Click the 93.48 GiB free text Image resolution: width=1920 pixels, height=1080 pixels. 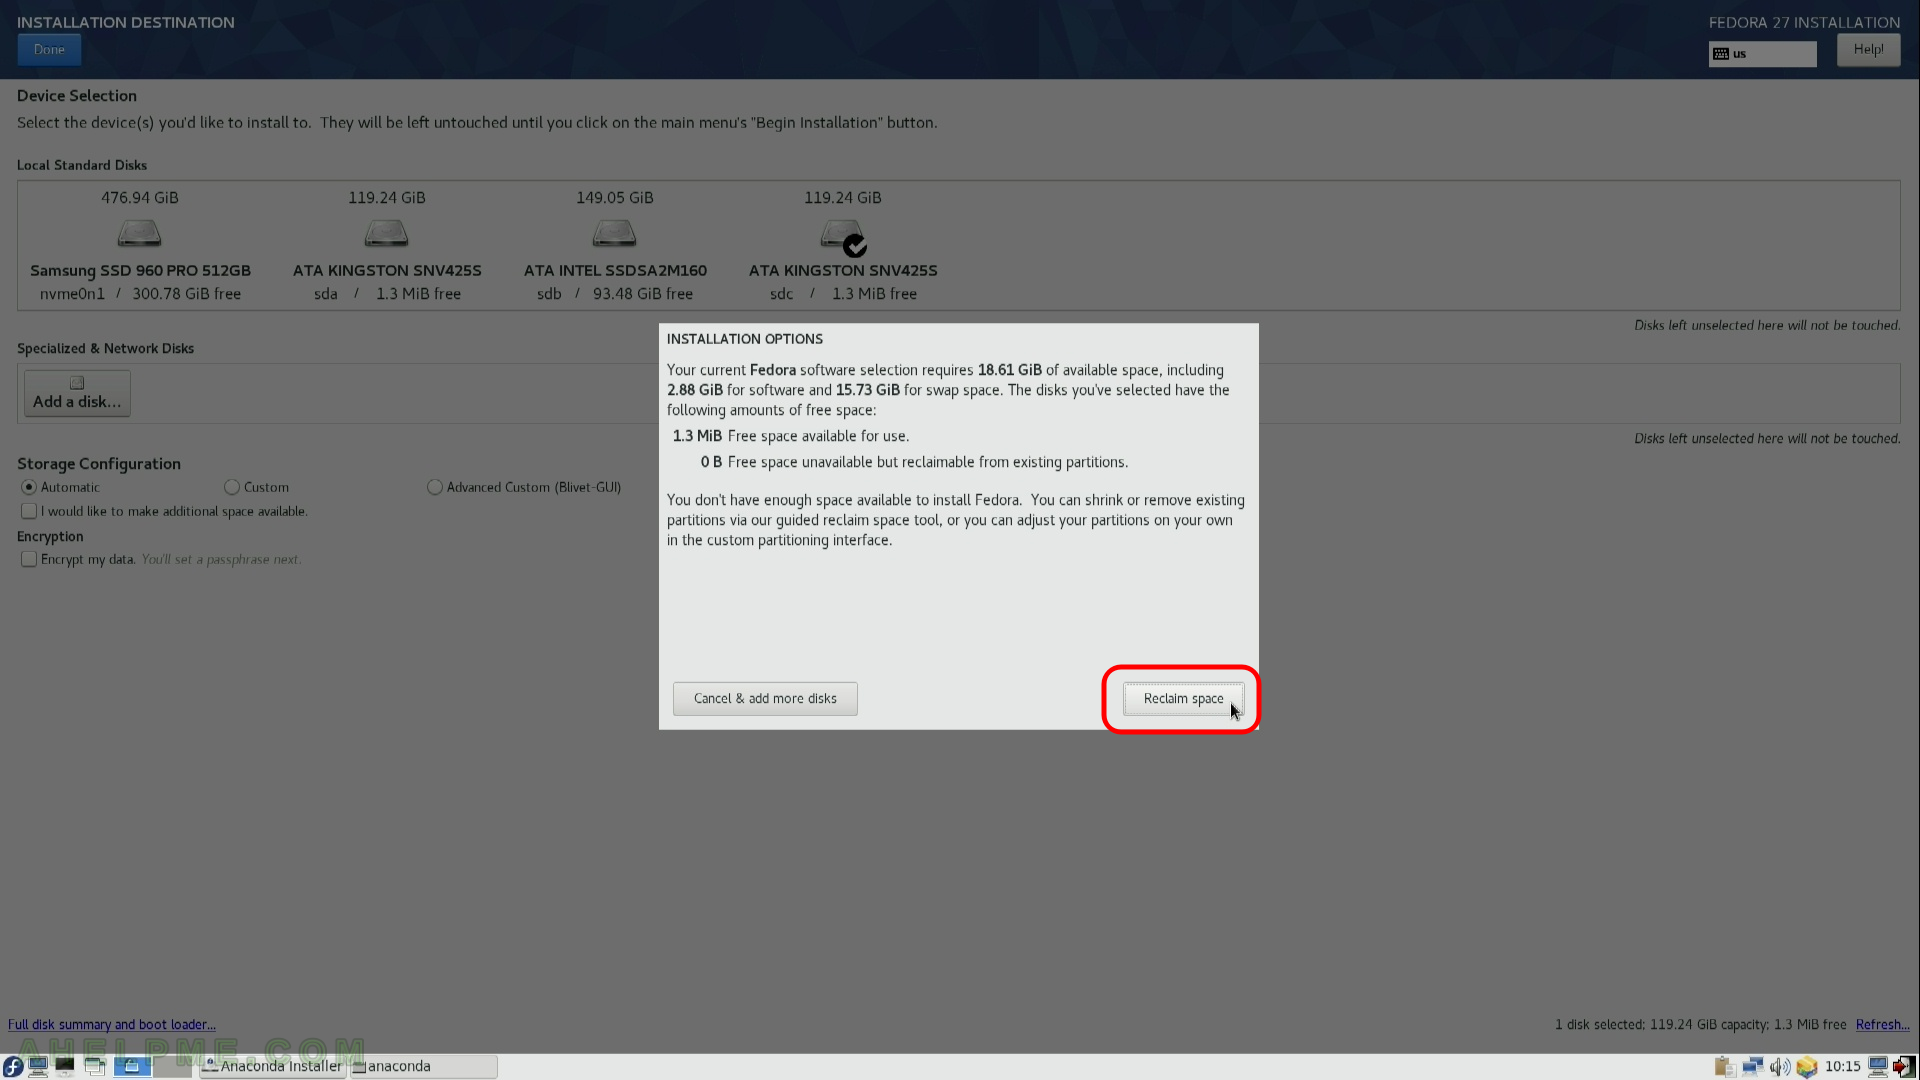point(643,294)
